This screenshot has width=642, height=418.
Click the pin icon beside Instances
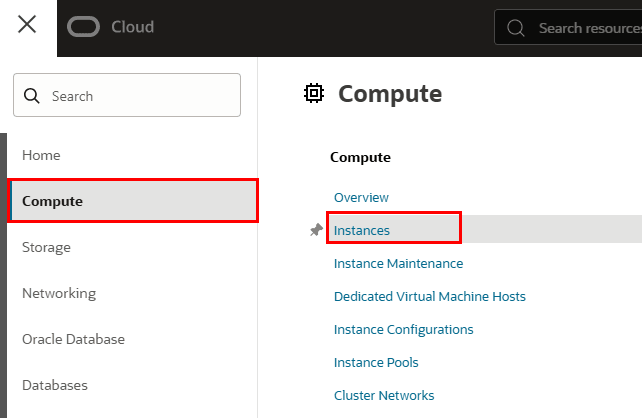click(x=316, y=230)
